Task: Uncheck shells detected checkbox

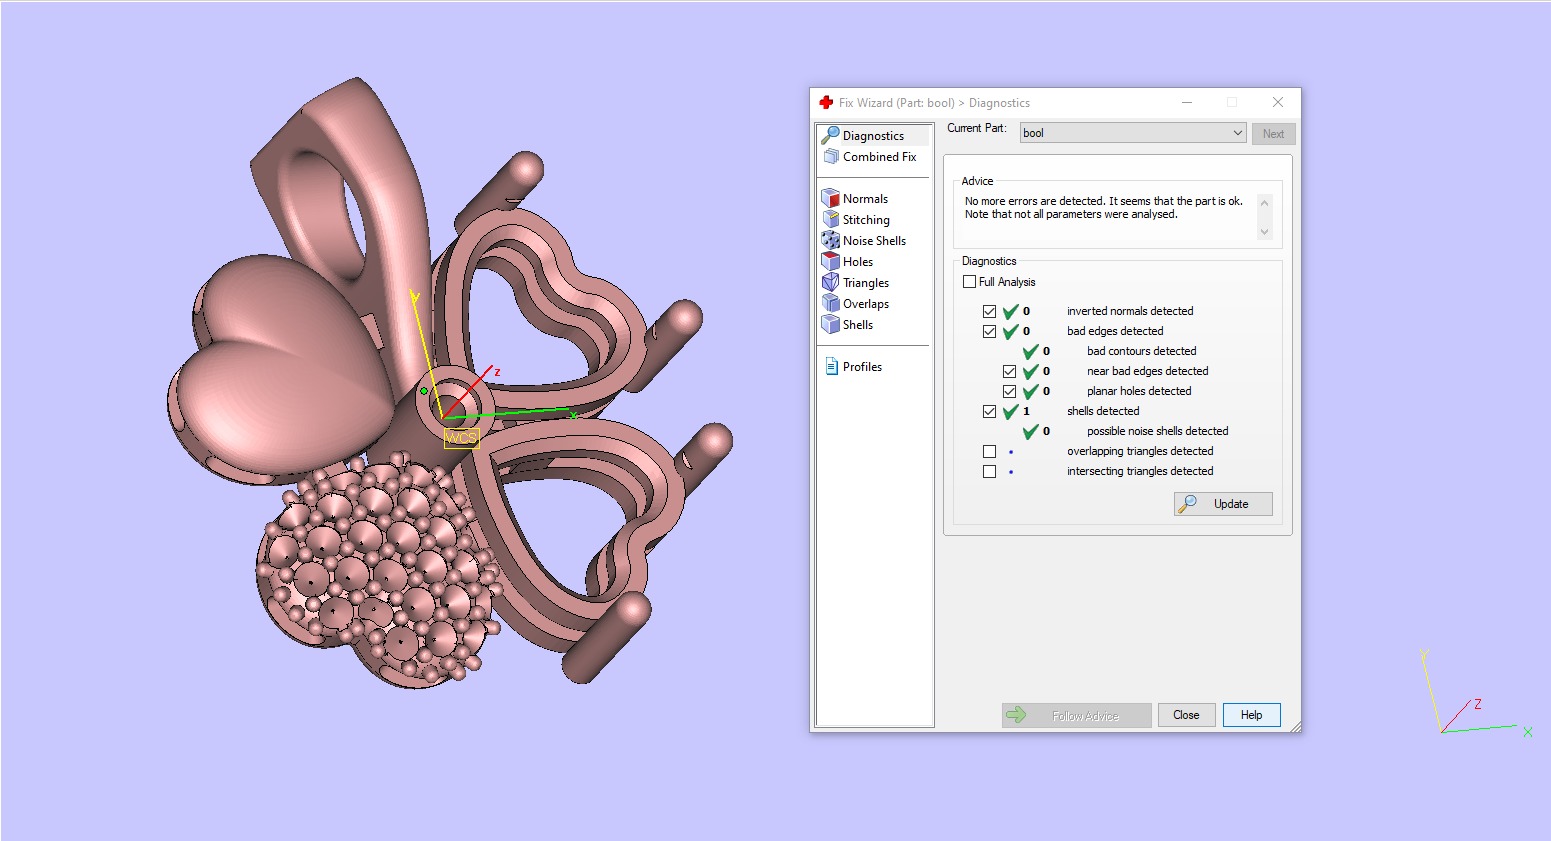Action: coord(989,411)
